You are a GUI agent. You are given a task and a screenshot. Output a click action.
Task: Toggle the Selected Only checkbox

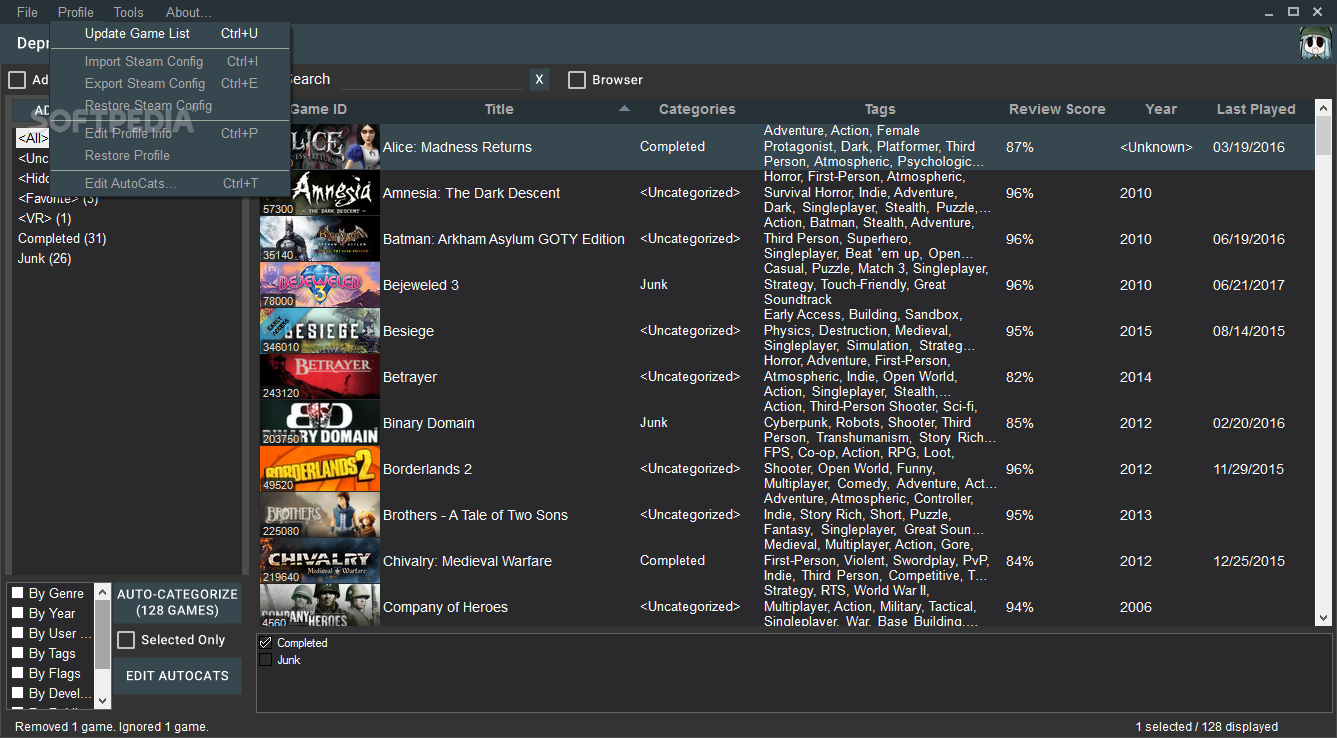[x=126, y=640]
